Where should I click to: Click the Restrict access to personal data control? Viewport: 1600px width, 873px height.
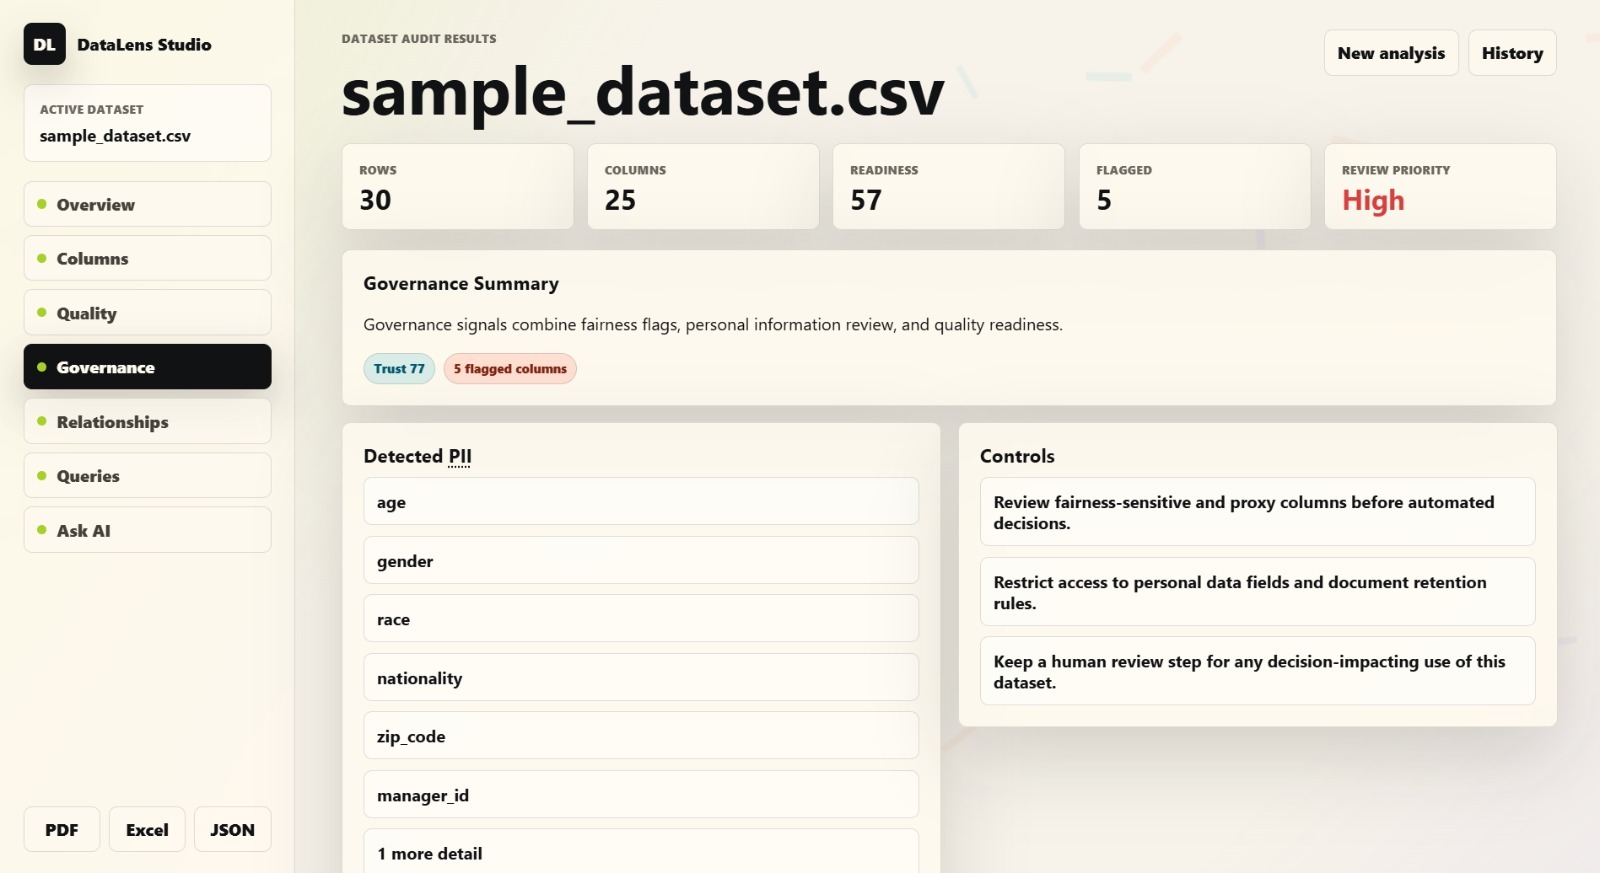pyautogui.click(x=1257, y=592)
